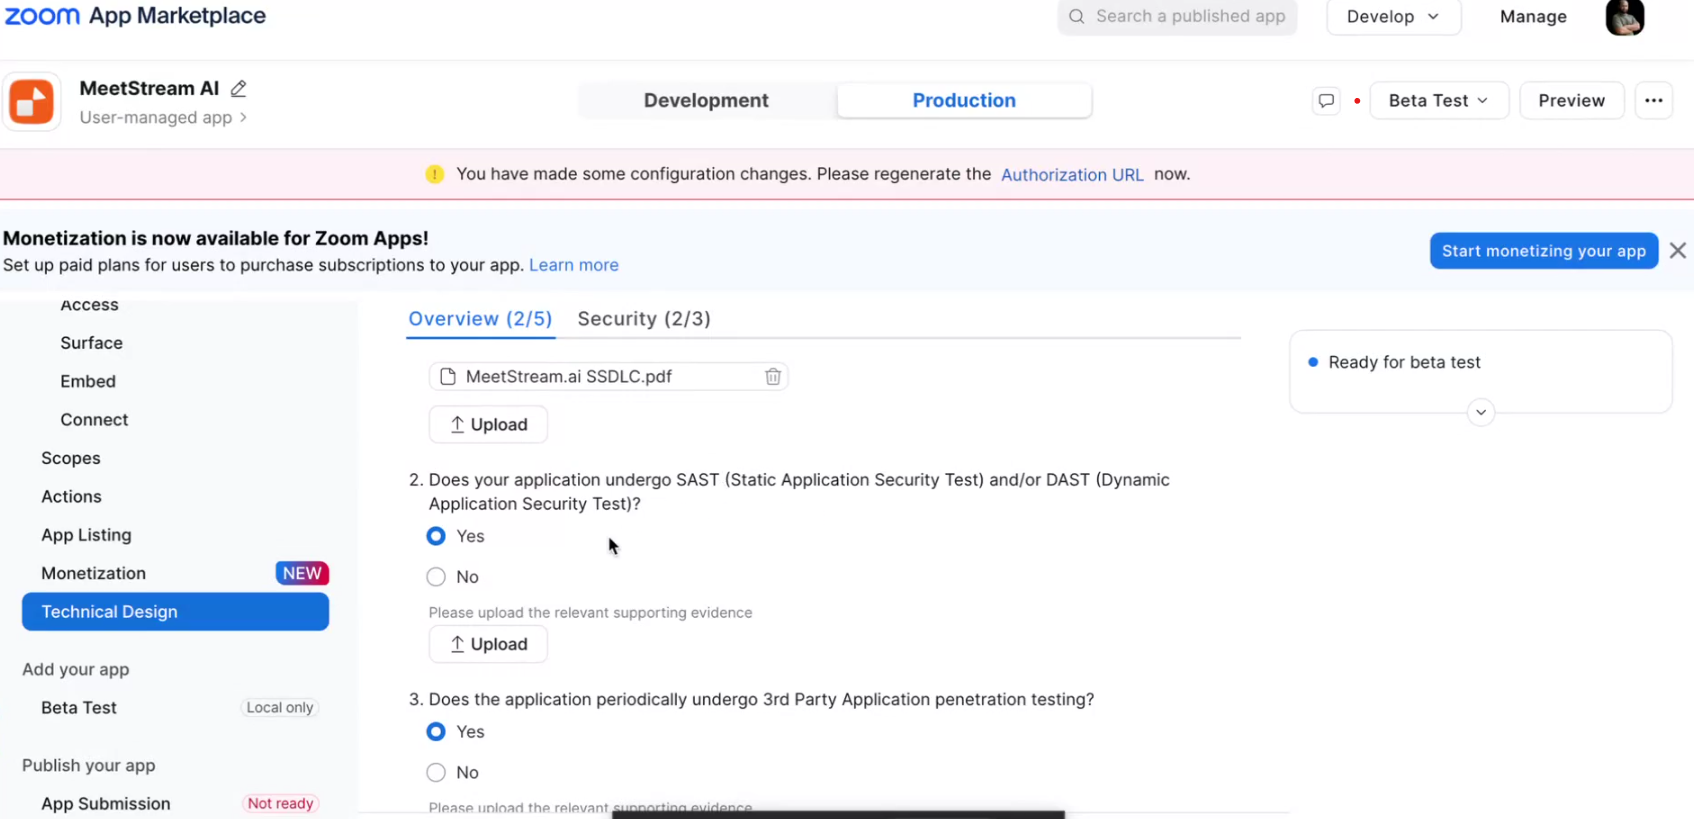Expand the Ready for beta test panel
Screen dimensions: 1694x819
[x=1481, y=412]
